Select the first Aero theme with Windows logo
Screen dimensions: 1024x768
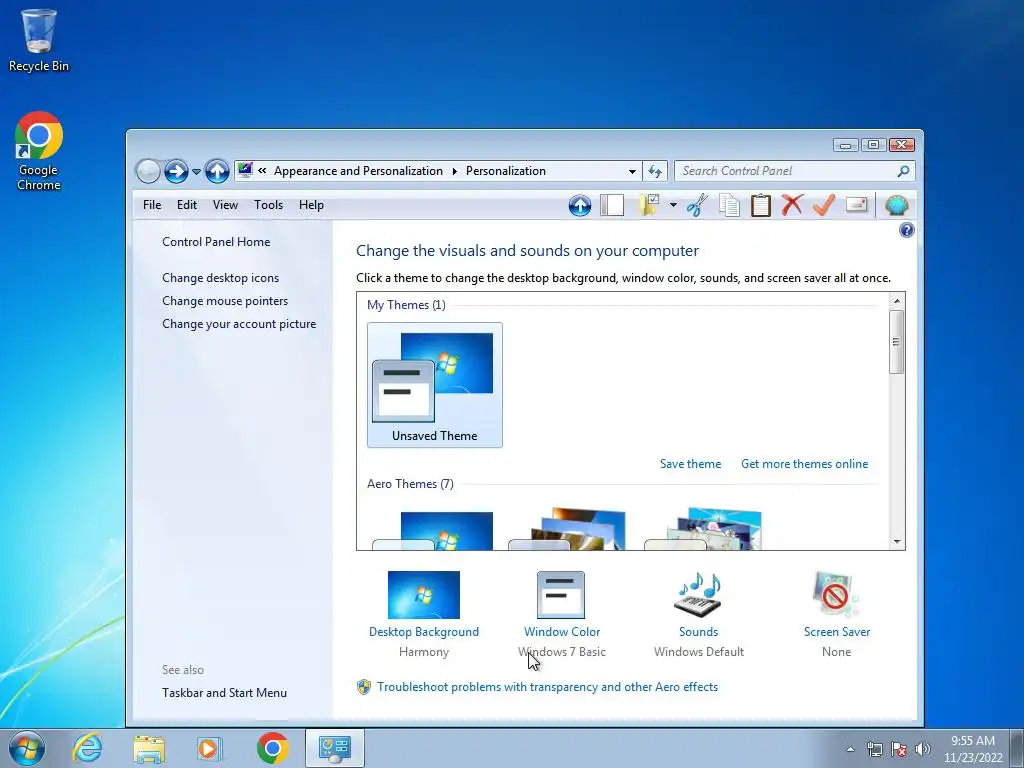[434, 530]
